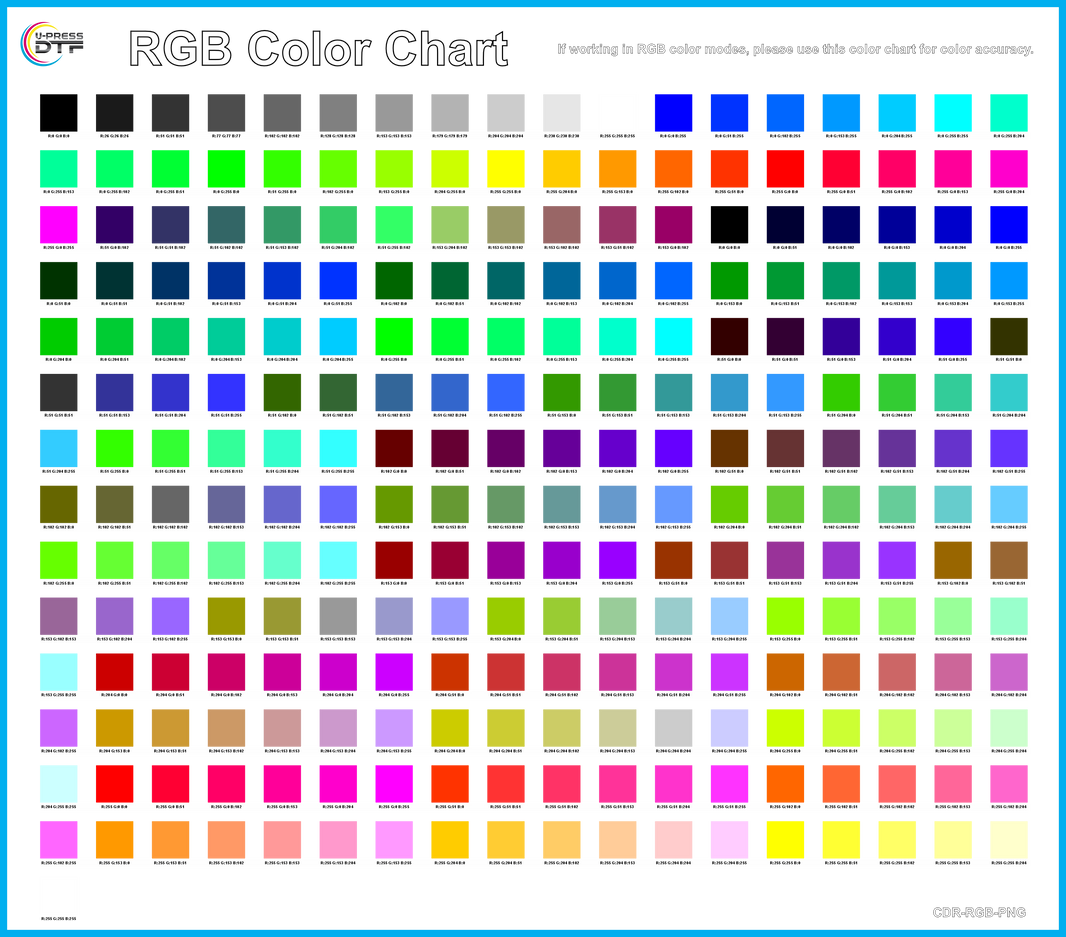Select the lone white swatch in the bottom-left corner

(x=58, y=894)
